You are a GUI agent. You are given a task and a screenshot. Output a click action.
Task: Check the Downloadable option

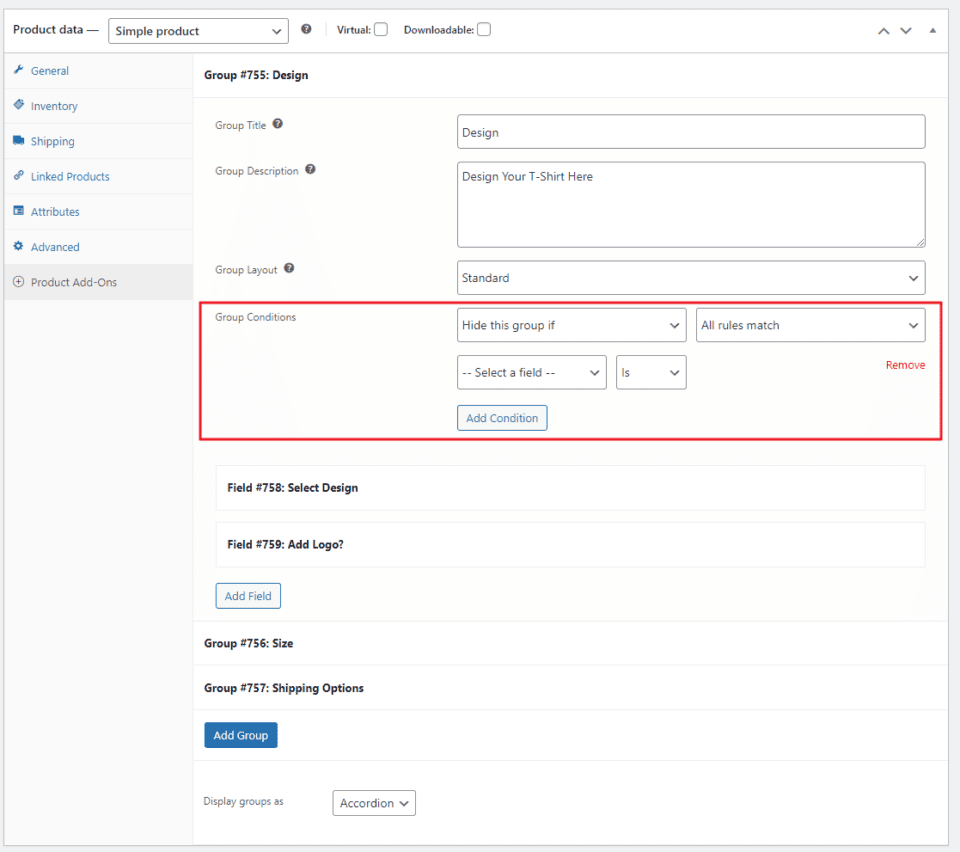[x=484, y=29]
